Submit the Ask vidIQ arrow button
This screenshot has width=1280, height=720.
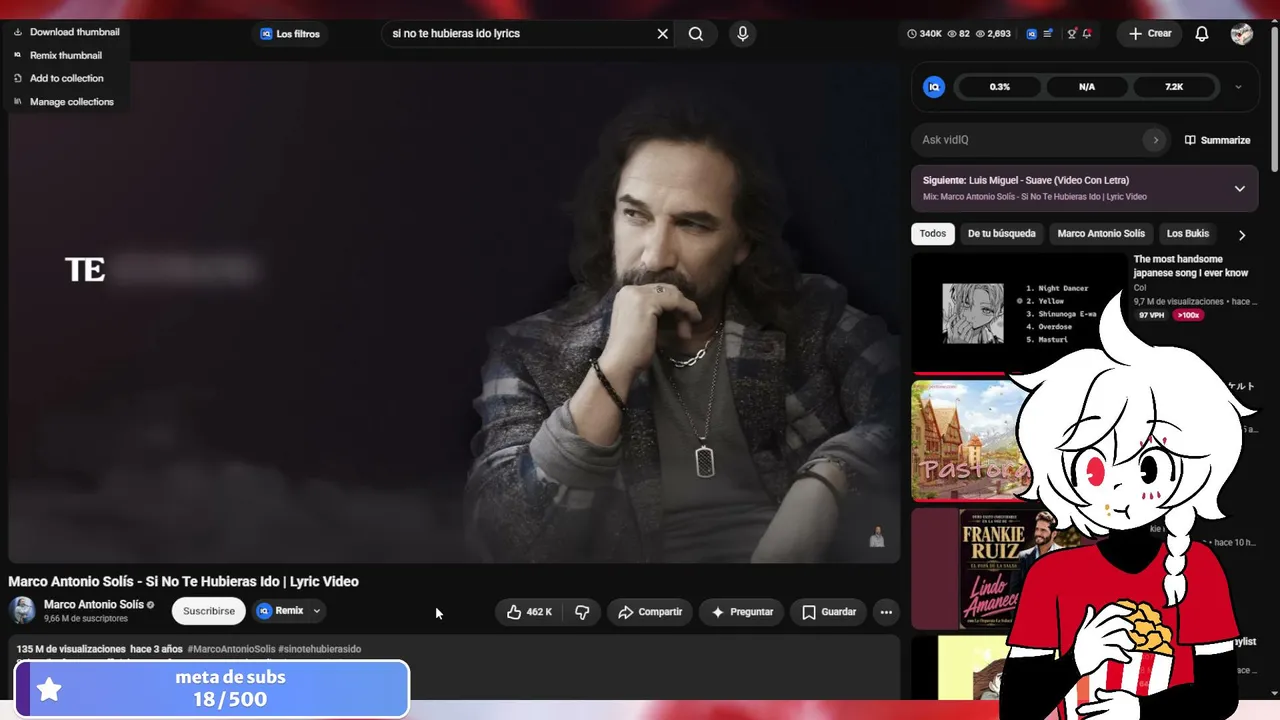coord(1155,140)
